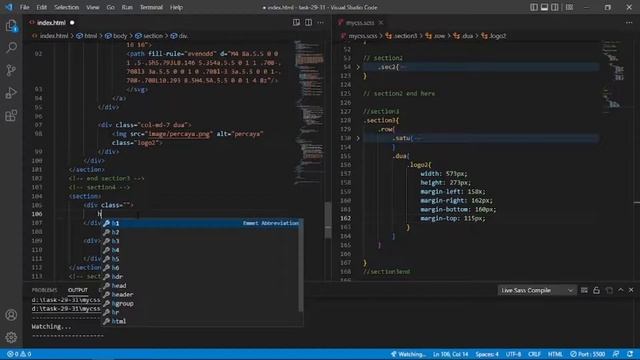640x360 pixels.
Task: Switch to mycss.scss editor tab
Action: click(x=360, y=22)
